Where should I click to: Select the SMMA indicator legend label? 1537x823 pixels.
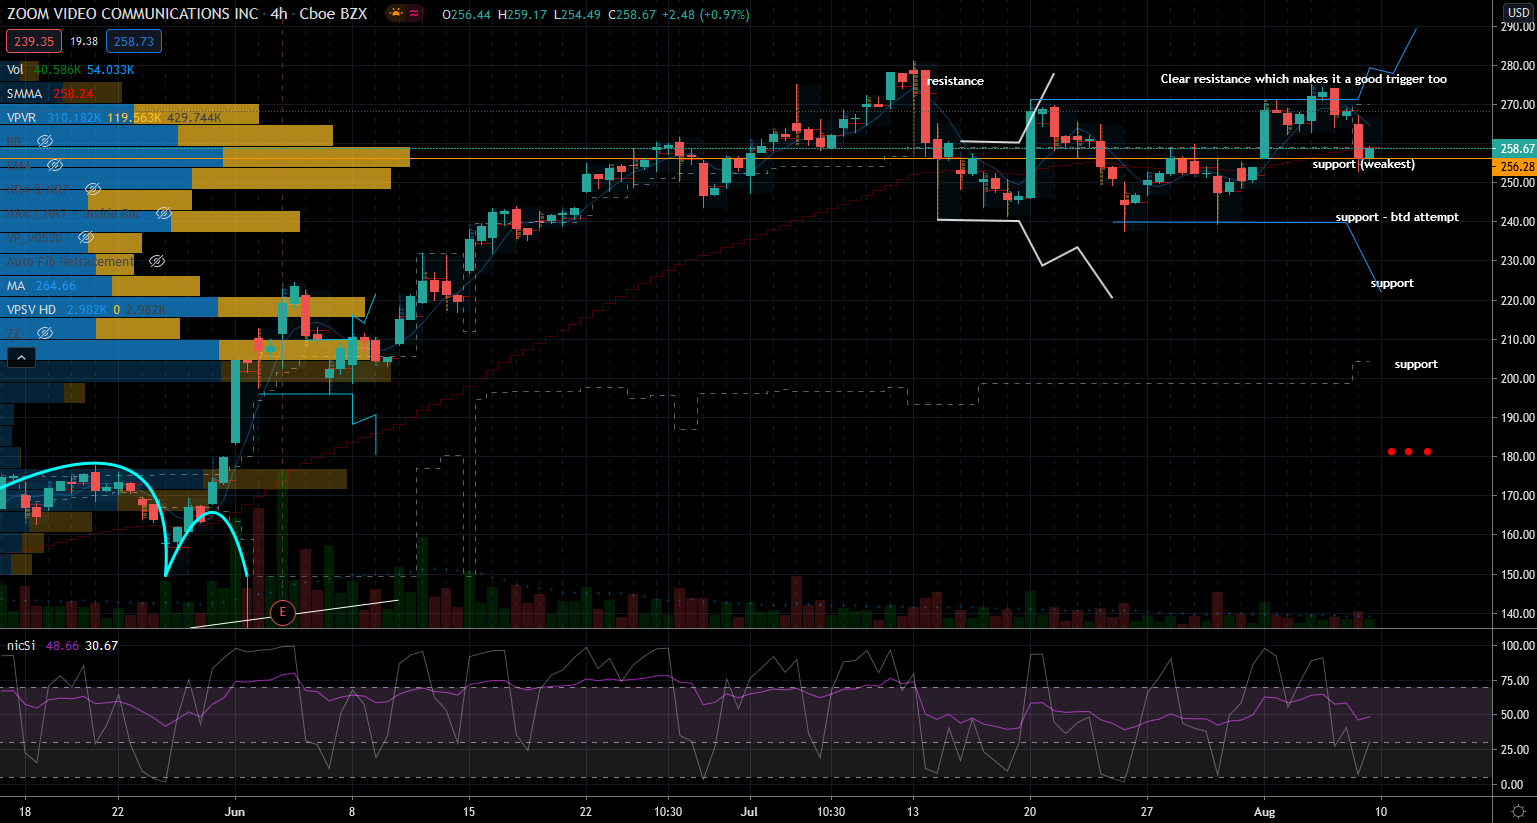25,93
